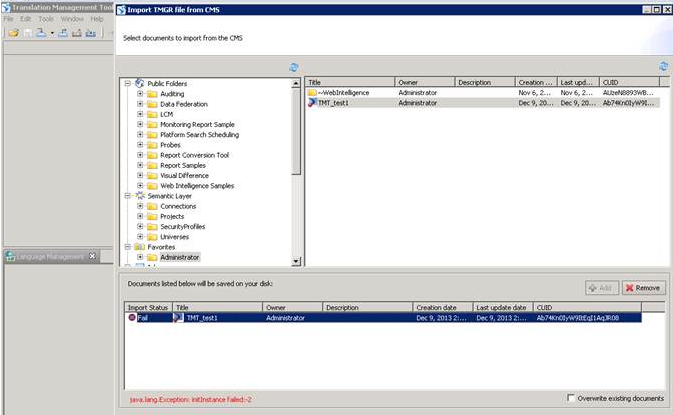Click the TMT_test1 file icon in the lower table
This screenshot has width=673, height=415.
point(178,318)
